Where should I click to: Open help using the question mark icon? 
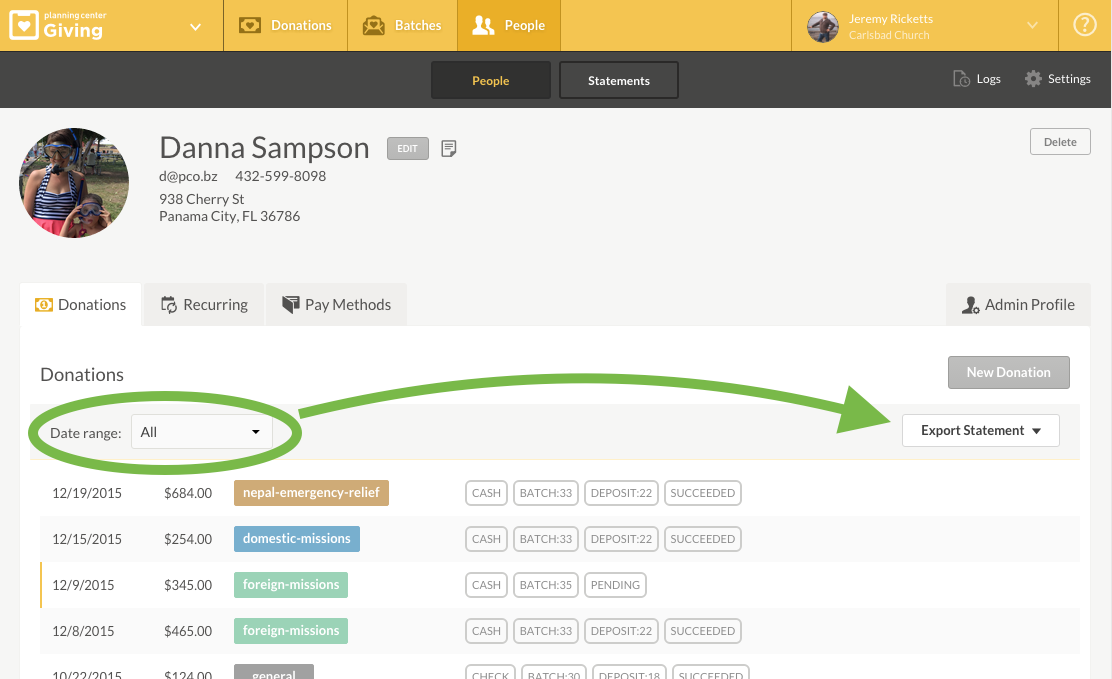[x=1085, y=25]
